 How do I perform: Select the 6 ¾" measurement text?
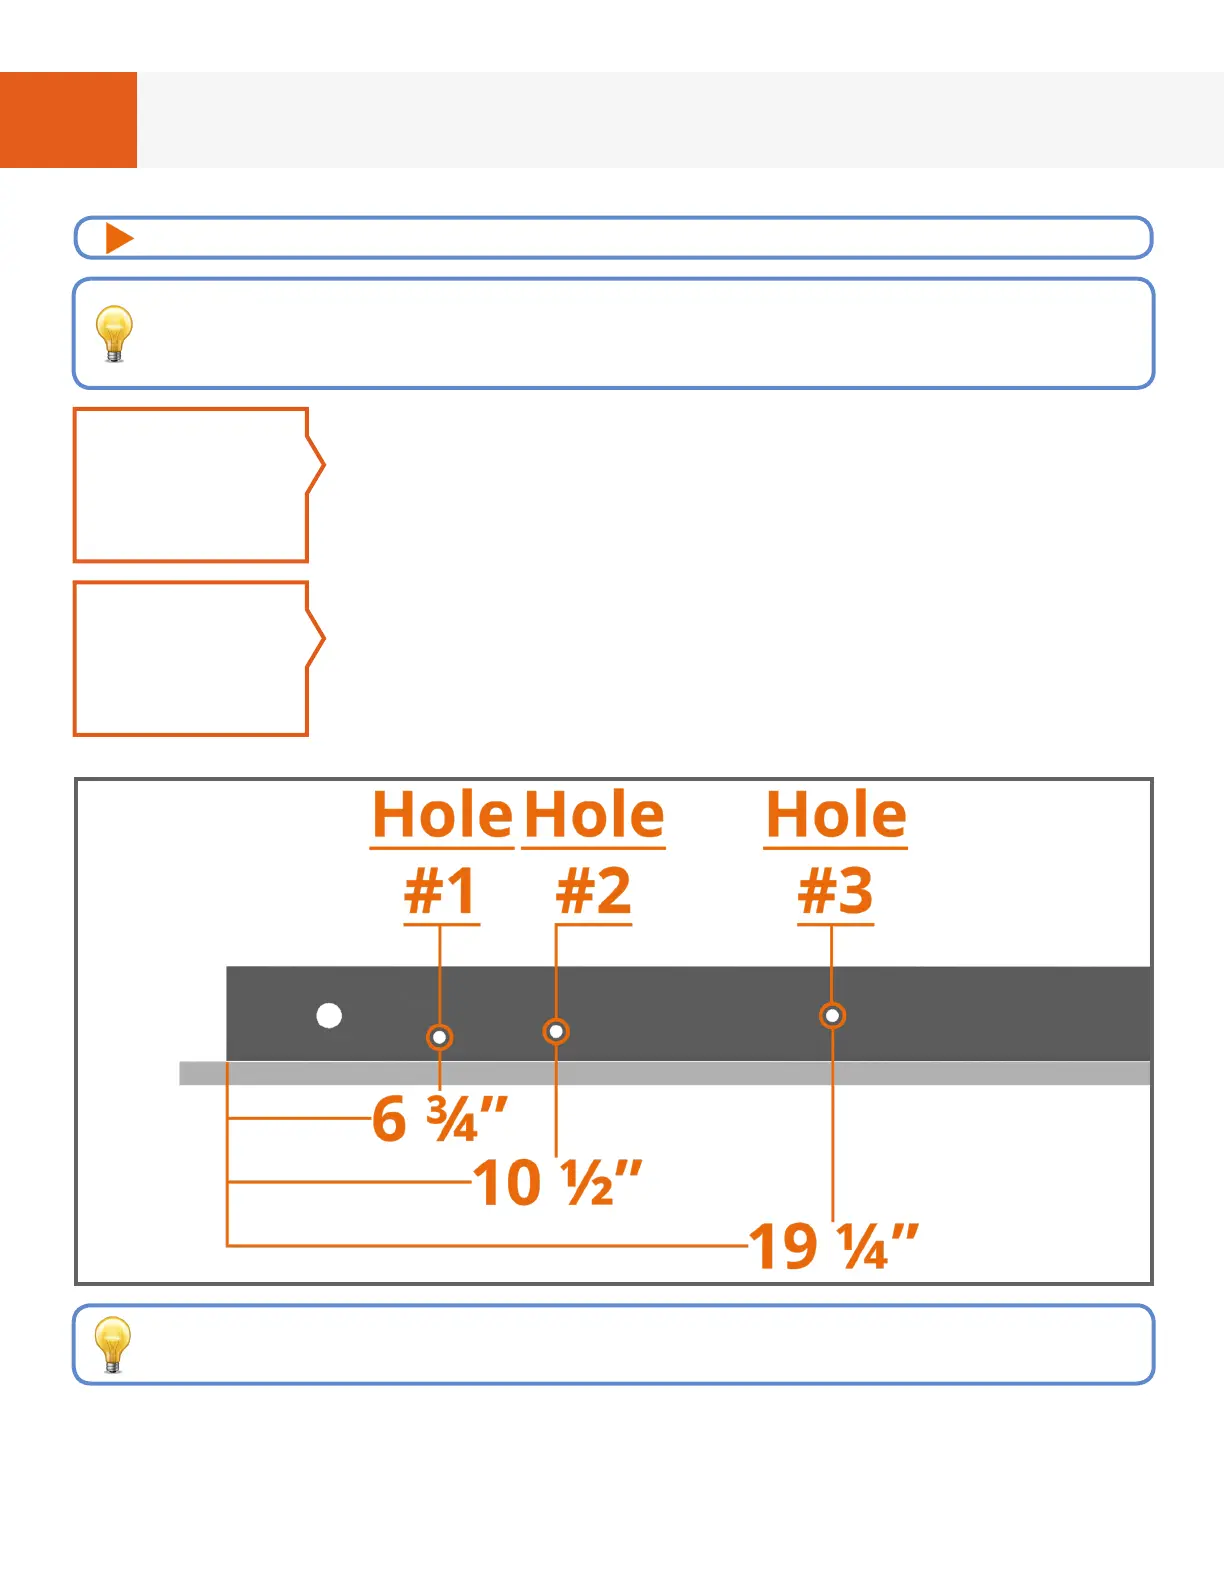(x=440, y=1119)
